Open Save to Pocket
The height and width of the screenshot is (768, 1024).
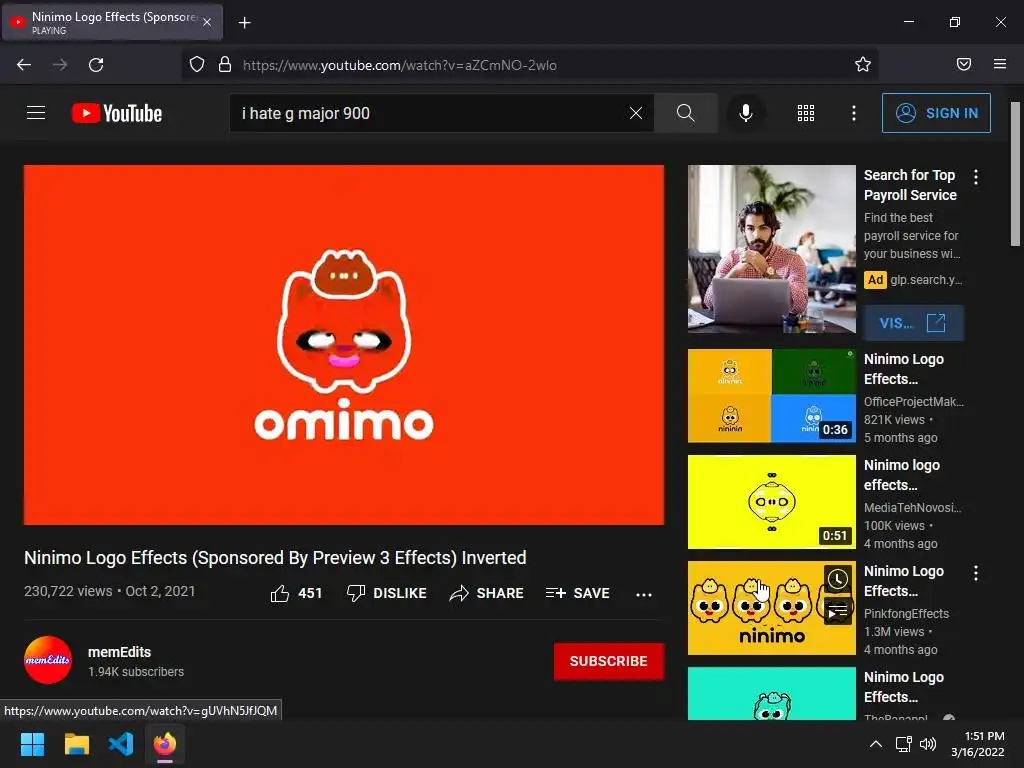963,64
